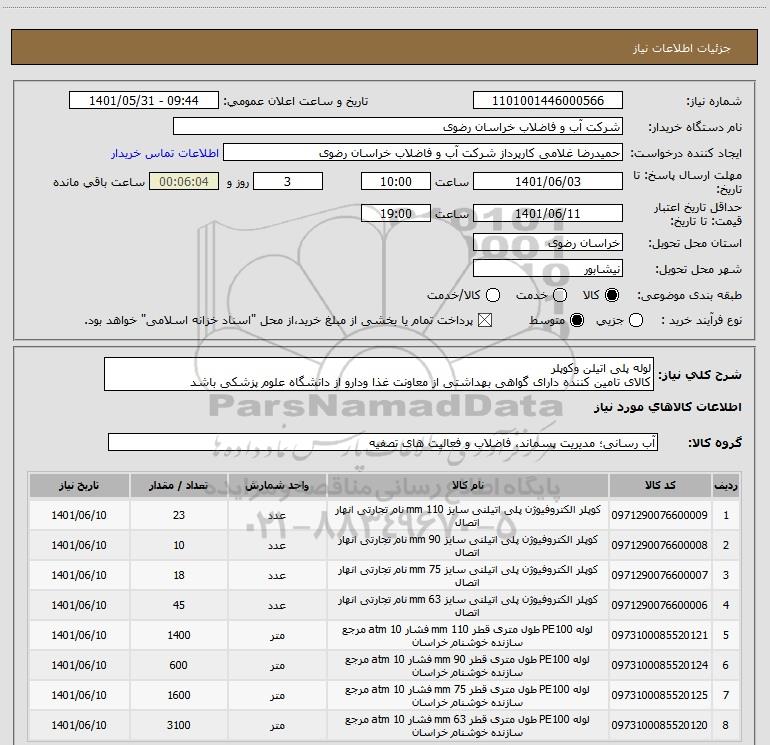Screen dimensions: 770x745
Task: Click the PE100 90 mm pipe item name
Action: (x=468, y=665)
